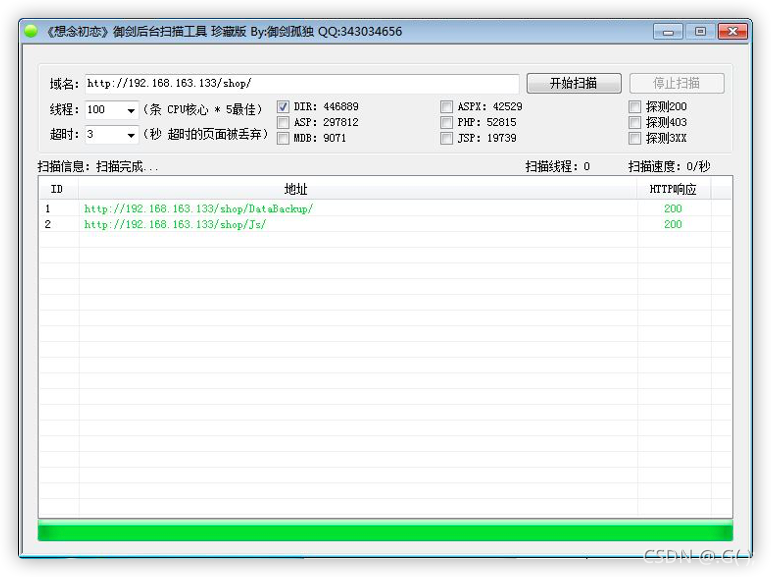Screen dimensions: 771x577
Task: Click the green app icon in title bar
Action: 31,31
